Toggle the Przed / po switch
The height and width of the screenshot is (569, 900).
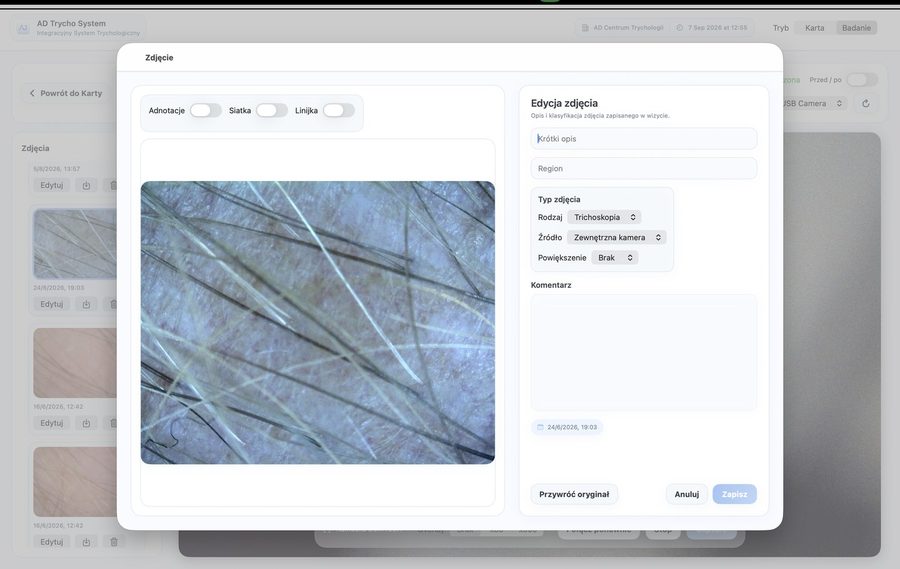coord(862,80)
